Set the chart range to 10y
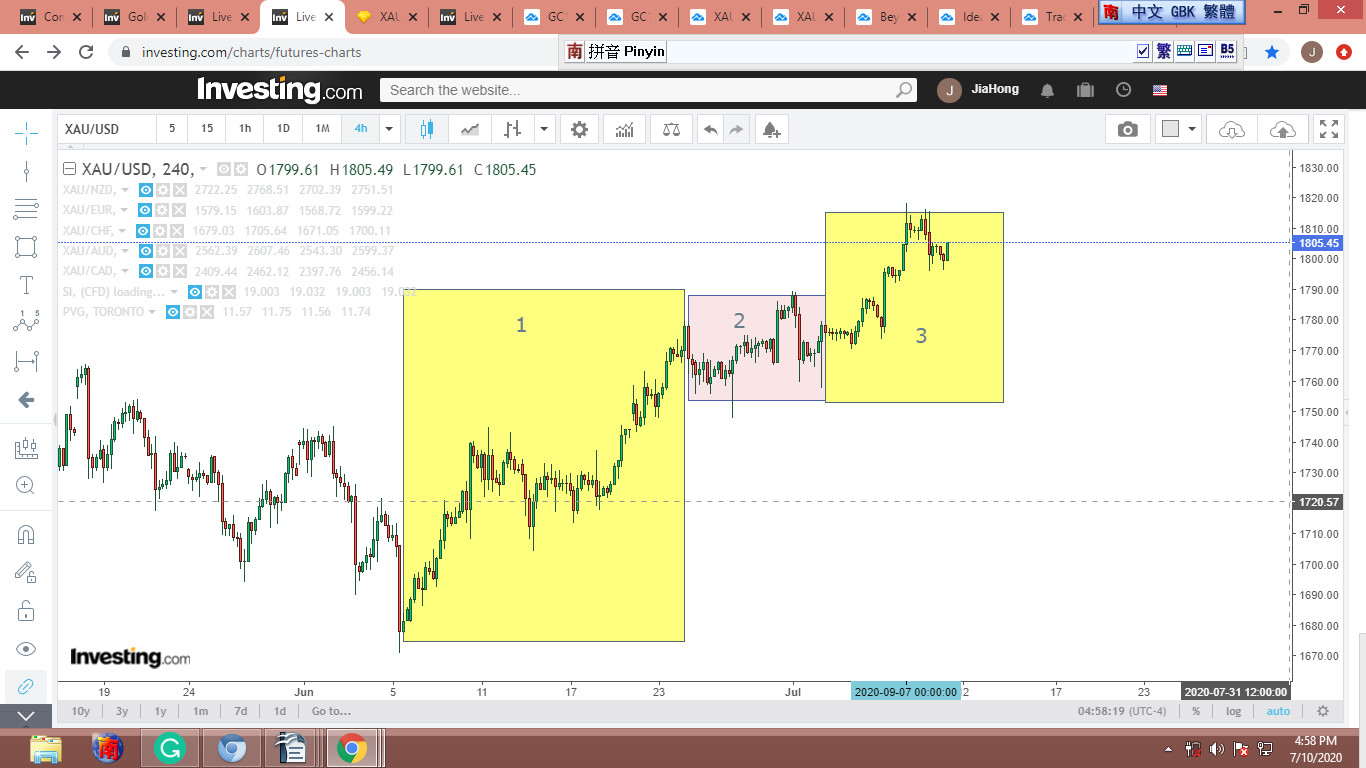 81,711
